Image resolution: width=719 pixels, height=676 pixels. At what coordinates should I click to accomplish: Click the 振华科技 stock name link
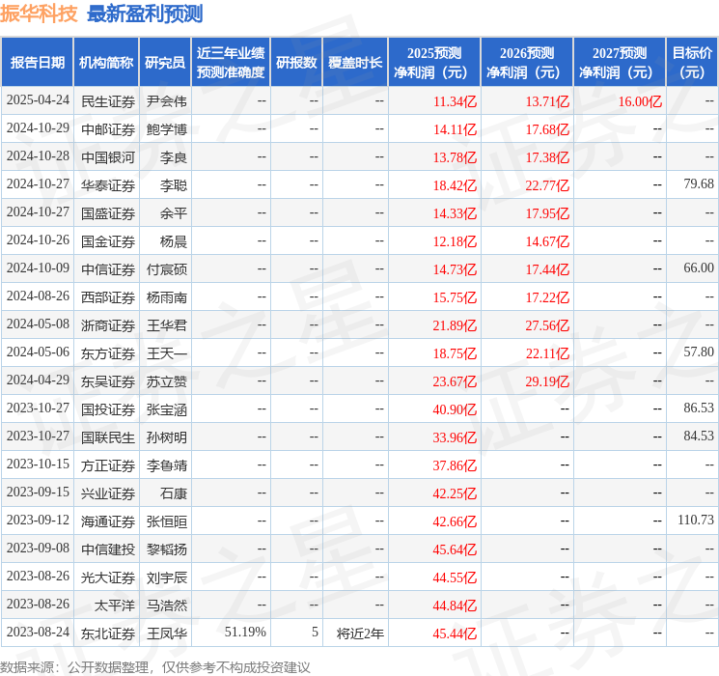[x=40, y=14]
